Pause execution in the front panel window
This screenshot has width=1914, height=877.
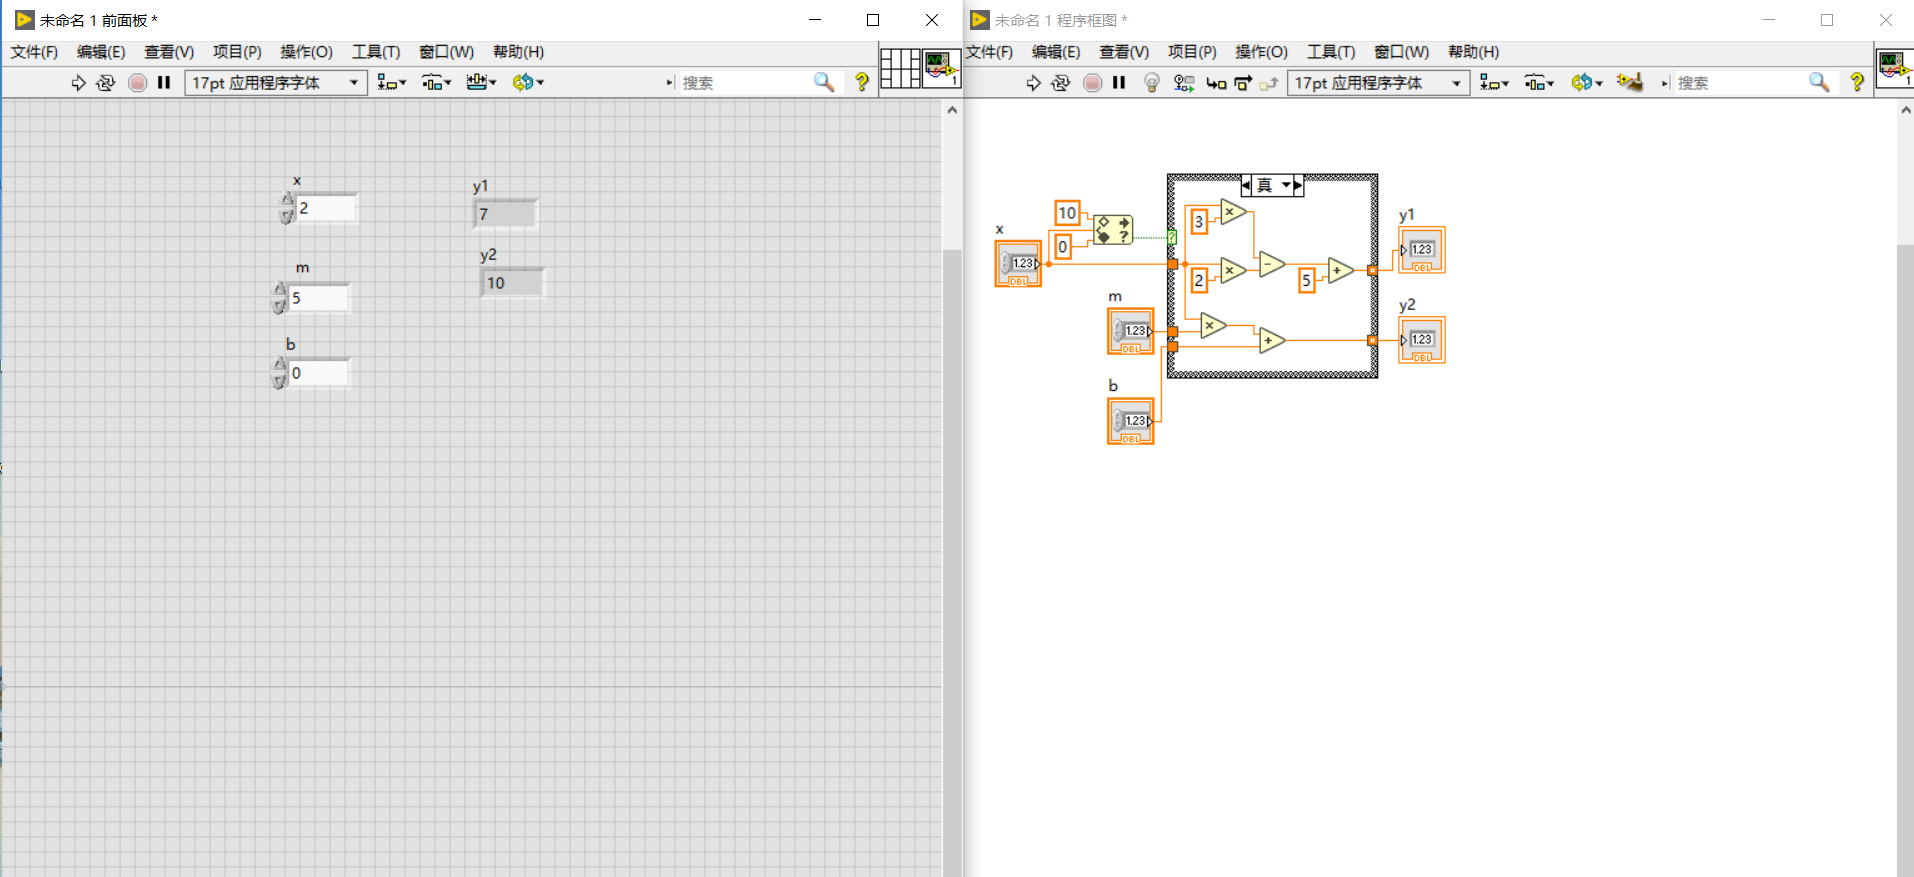(164, 83)
